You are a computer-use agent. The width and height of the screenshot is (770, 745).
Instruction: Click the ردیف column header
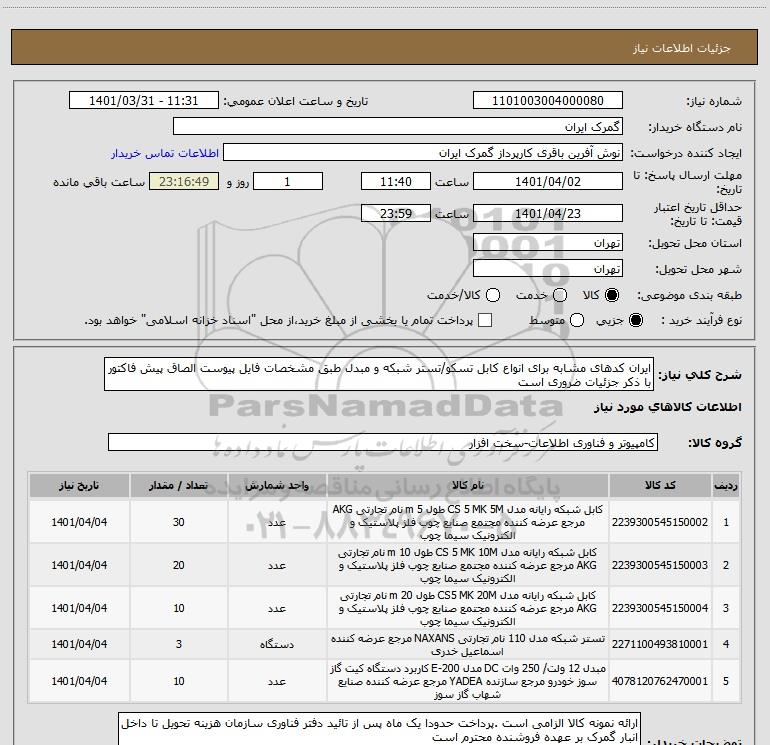726,485
